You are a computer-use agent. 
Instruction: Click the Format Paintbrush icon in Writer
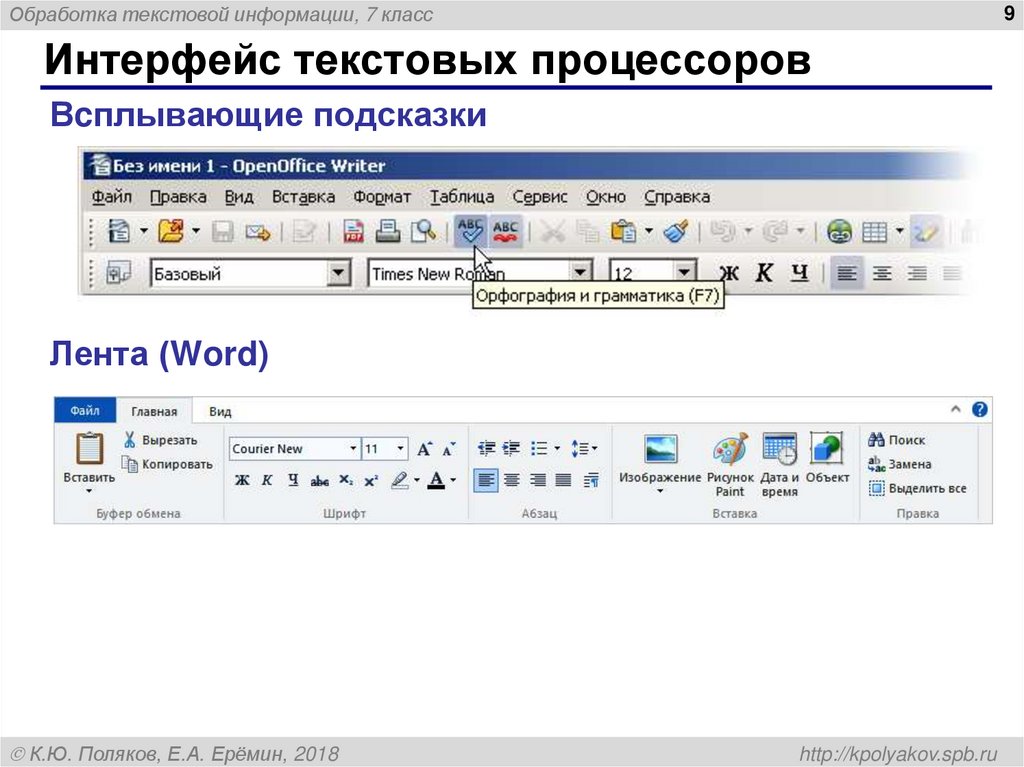tap(675, 231)
